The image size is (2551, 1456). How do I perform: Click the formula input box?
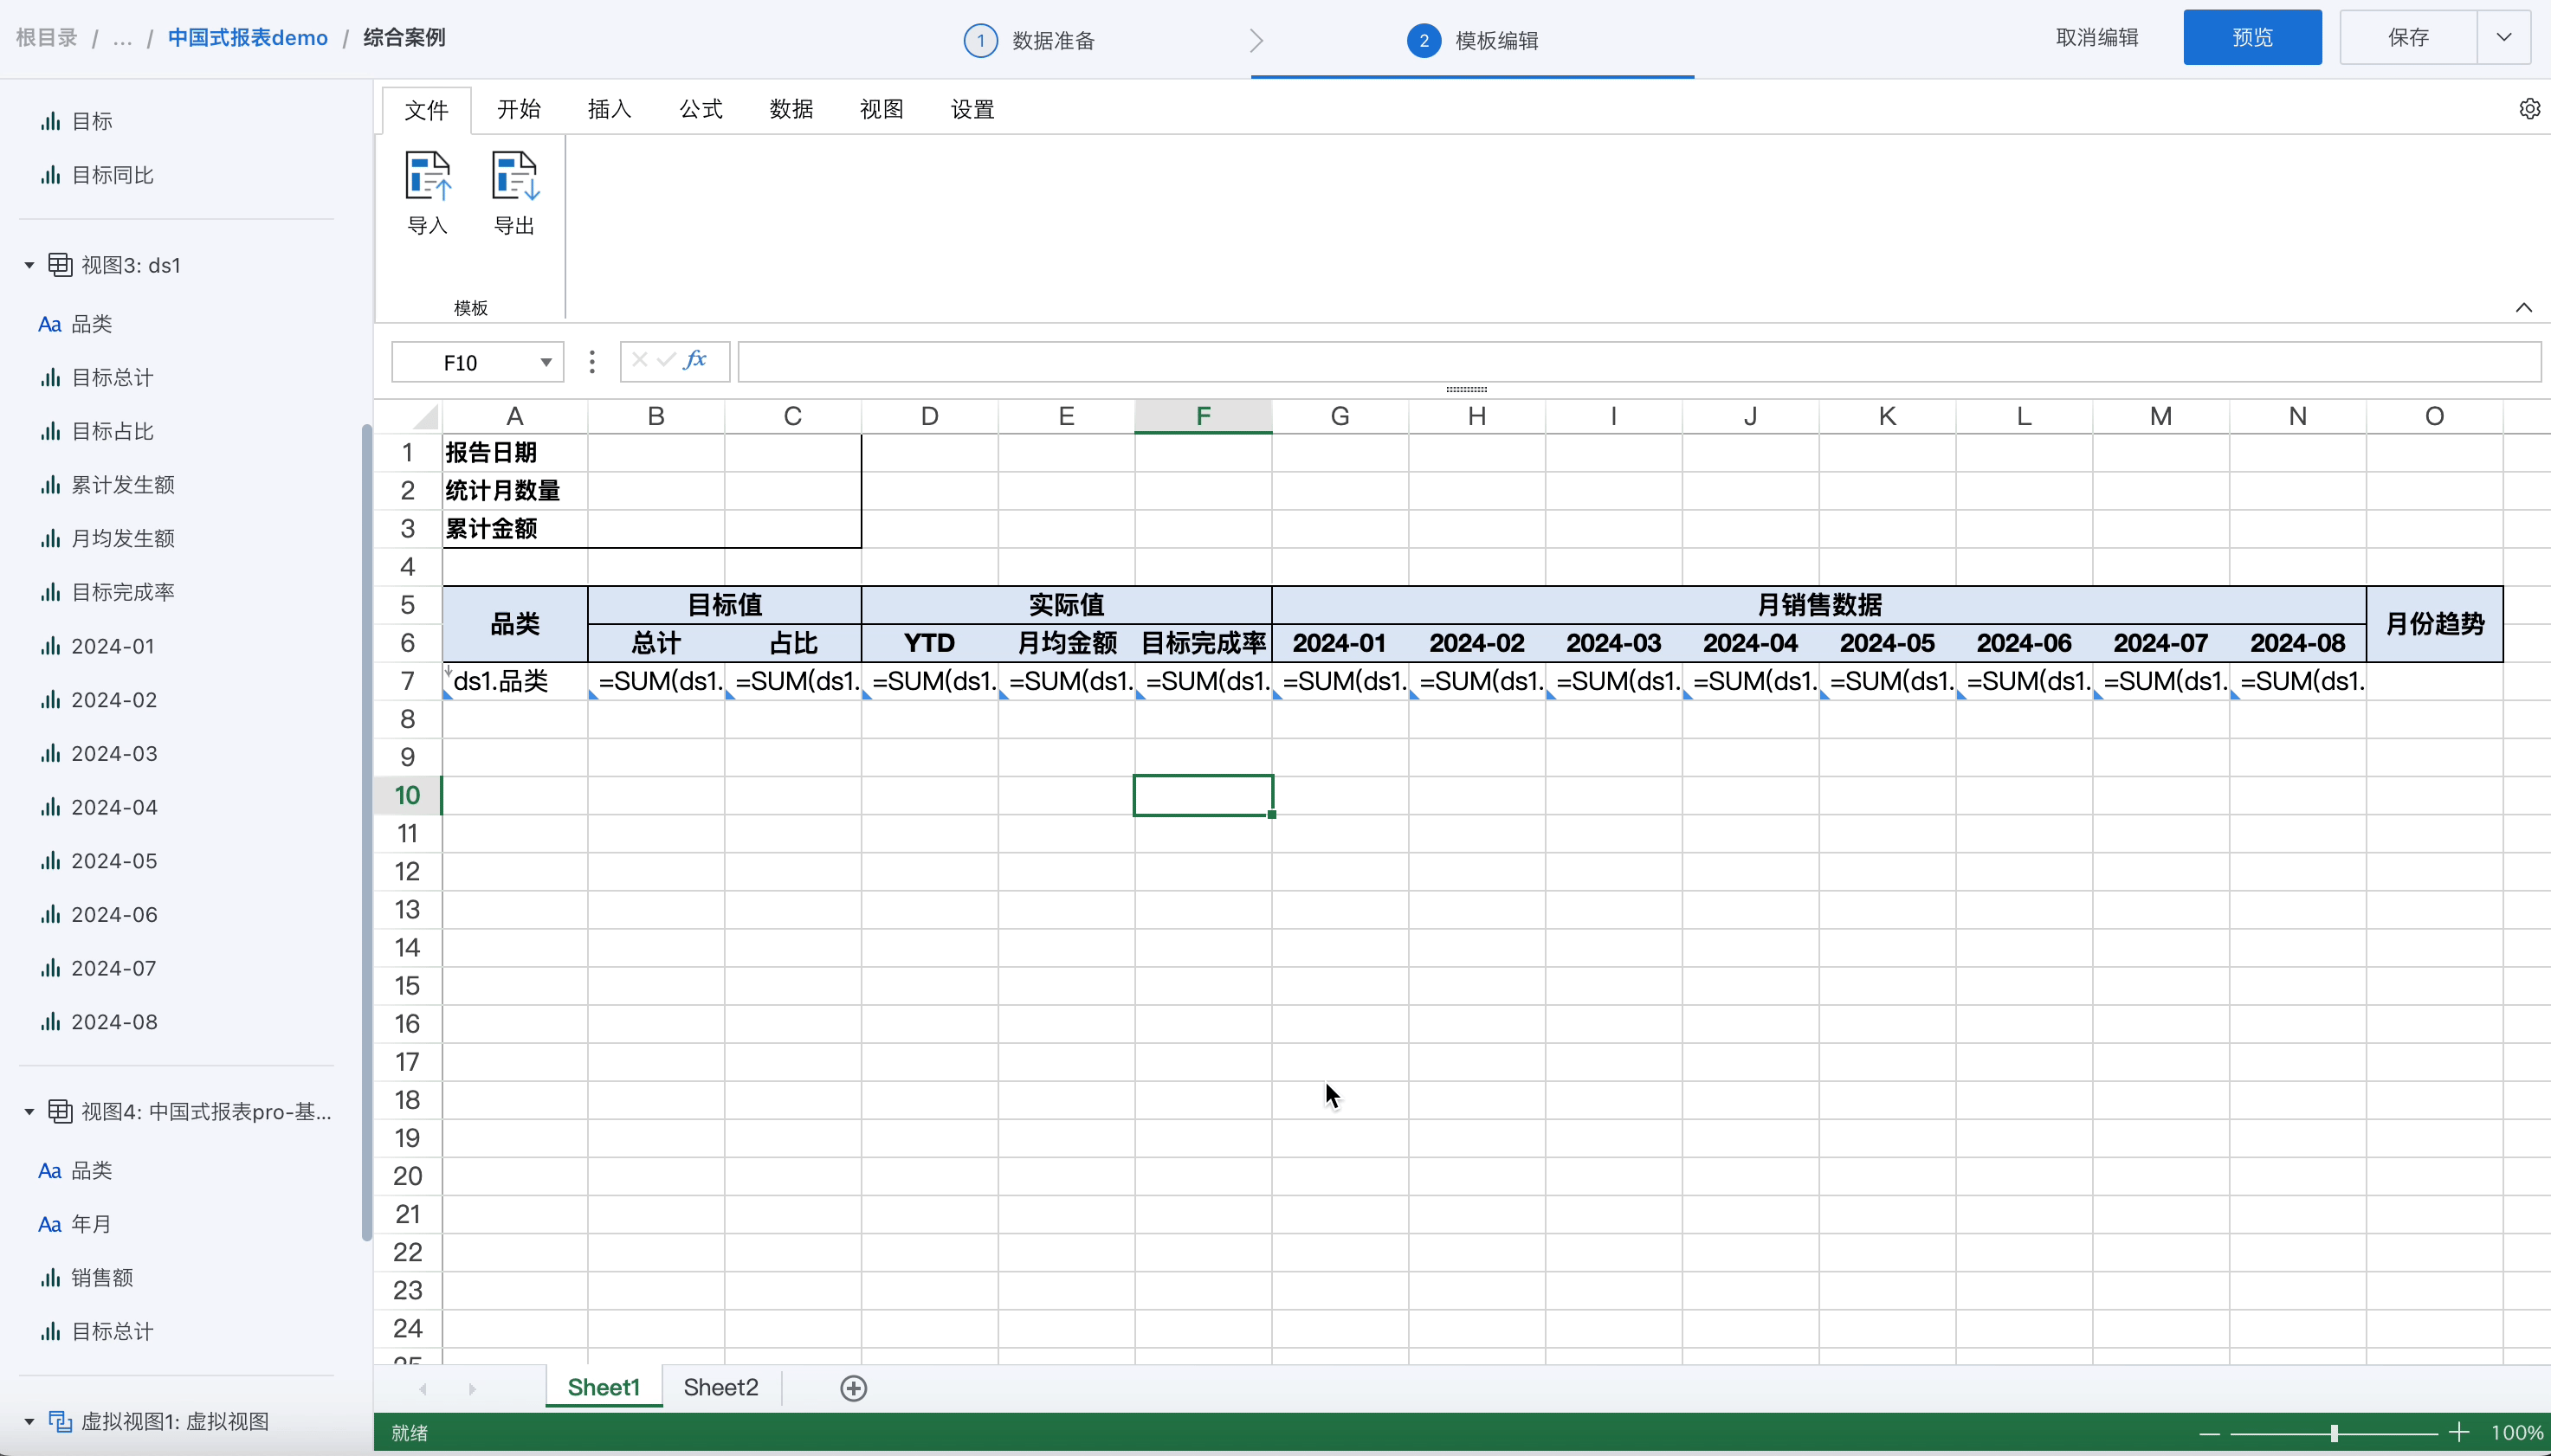click(1639, 361)
